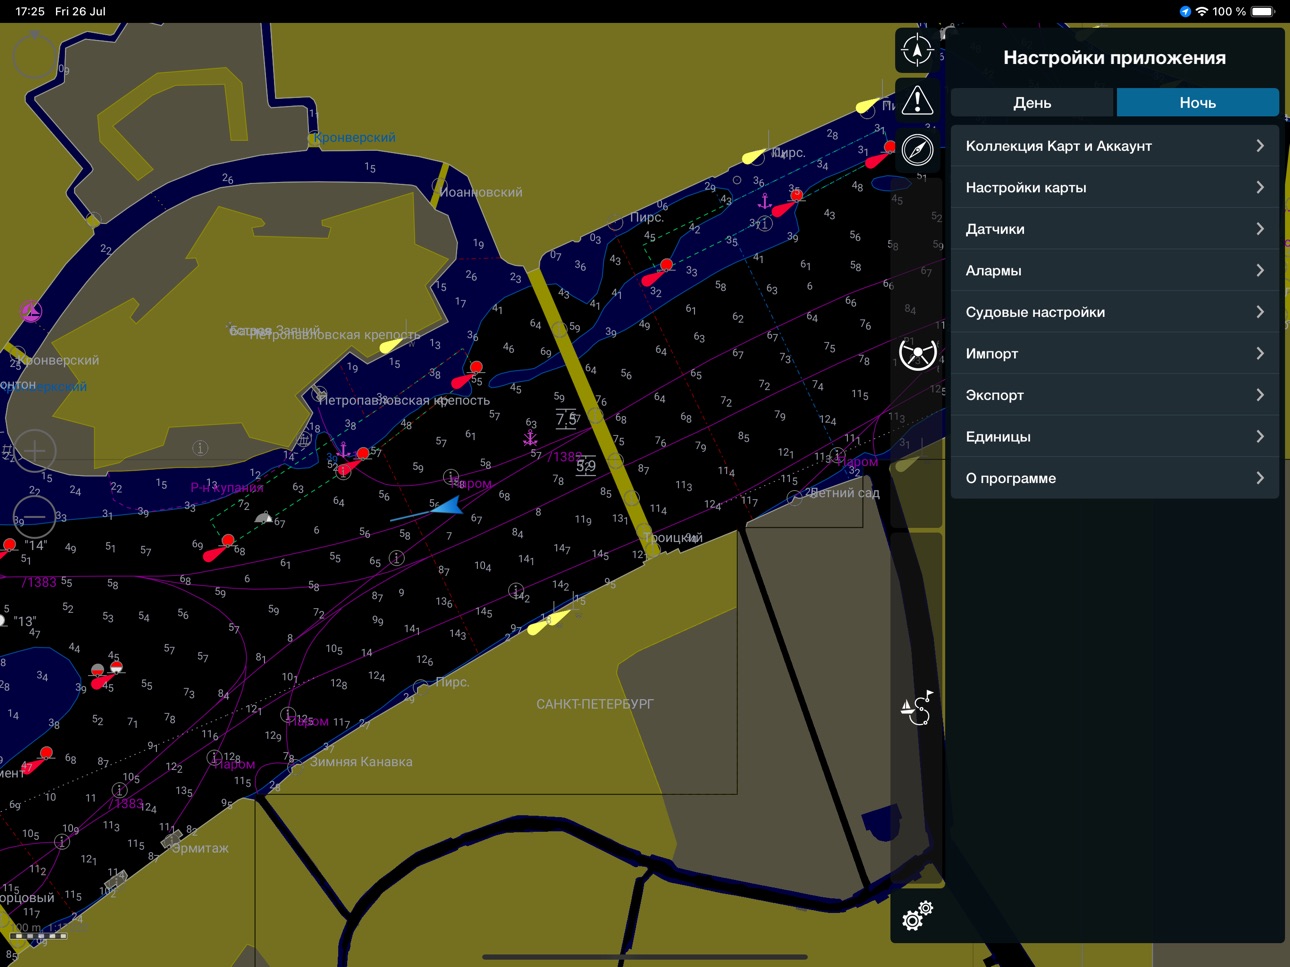Open the Алармы settings row
Screen dimensions: 1290x967
(1115, 270)
